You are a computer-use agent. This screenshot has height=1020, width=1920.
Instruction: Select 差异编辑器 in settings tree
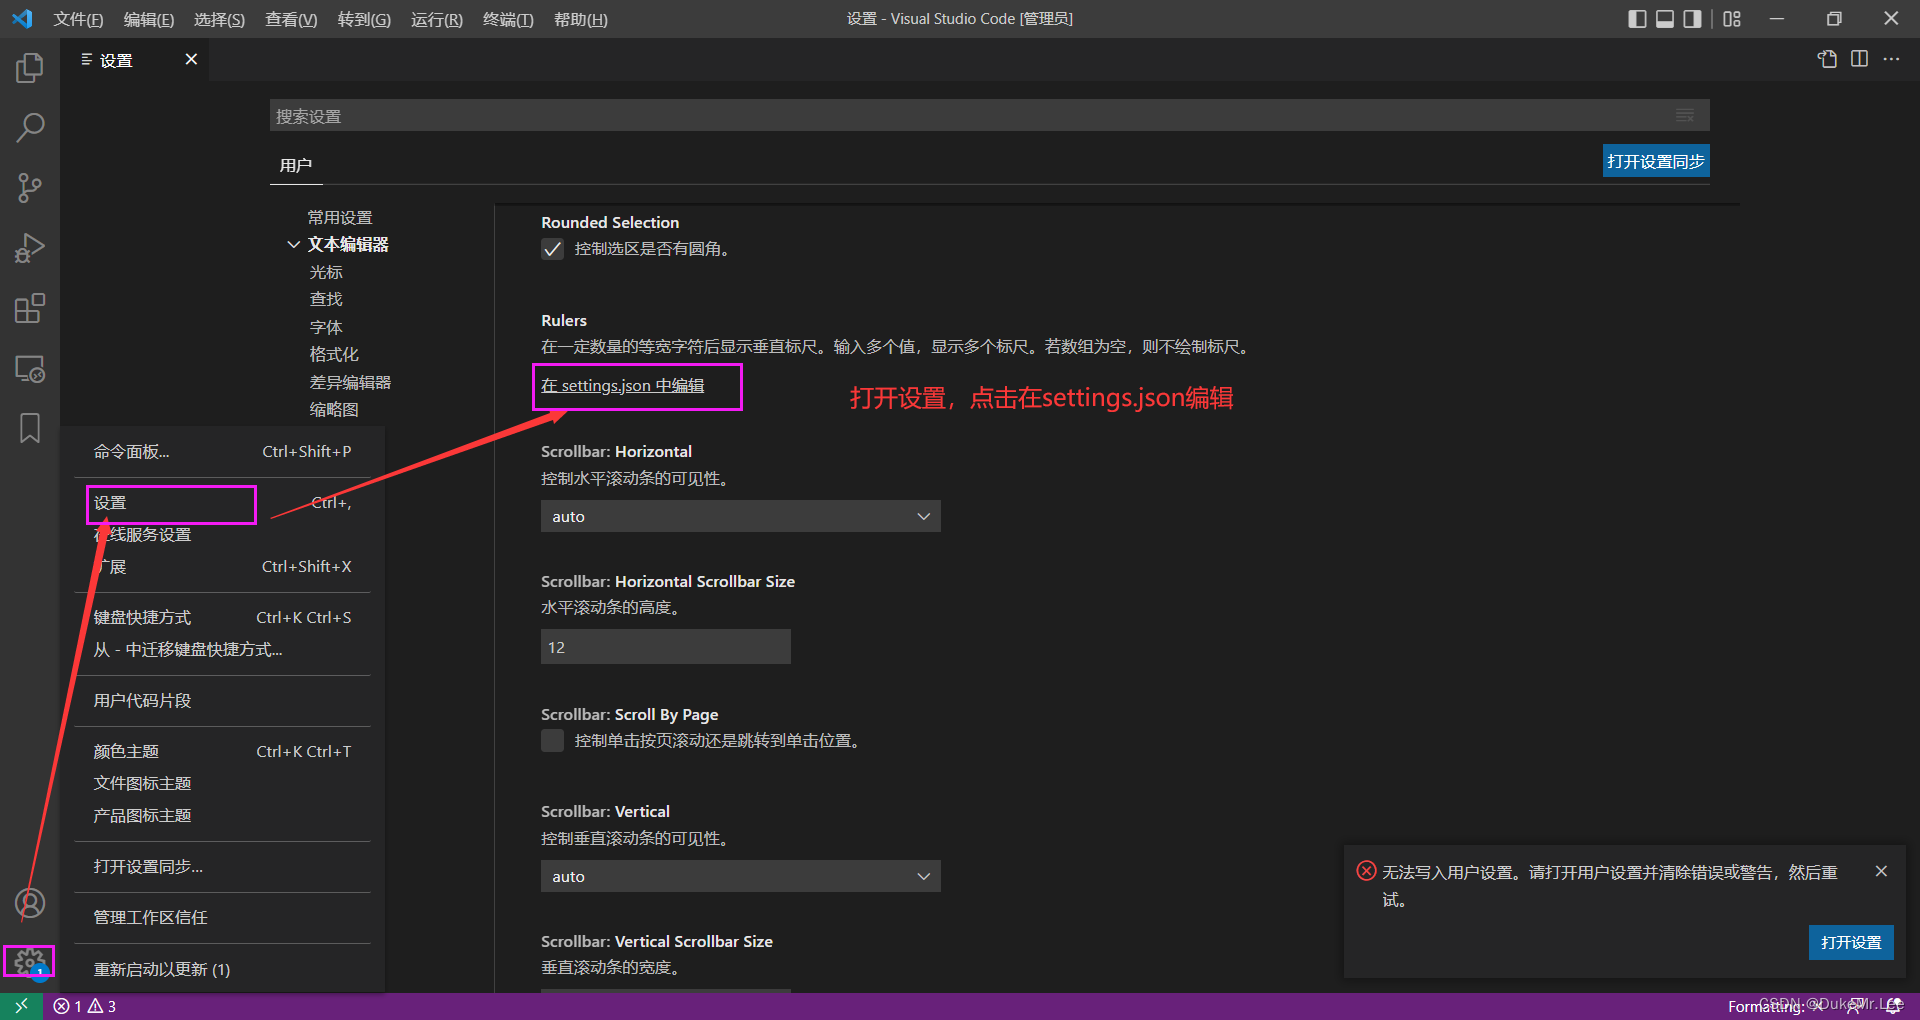coord(350,382)
